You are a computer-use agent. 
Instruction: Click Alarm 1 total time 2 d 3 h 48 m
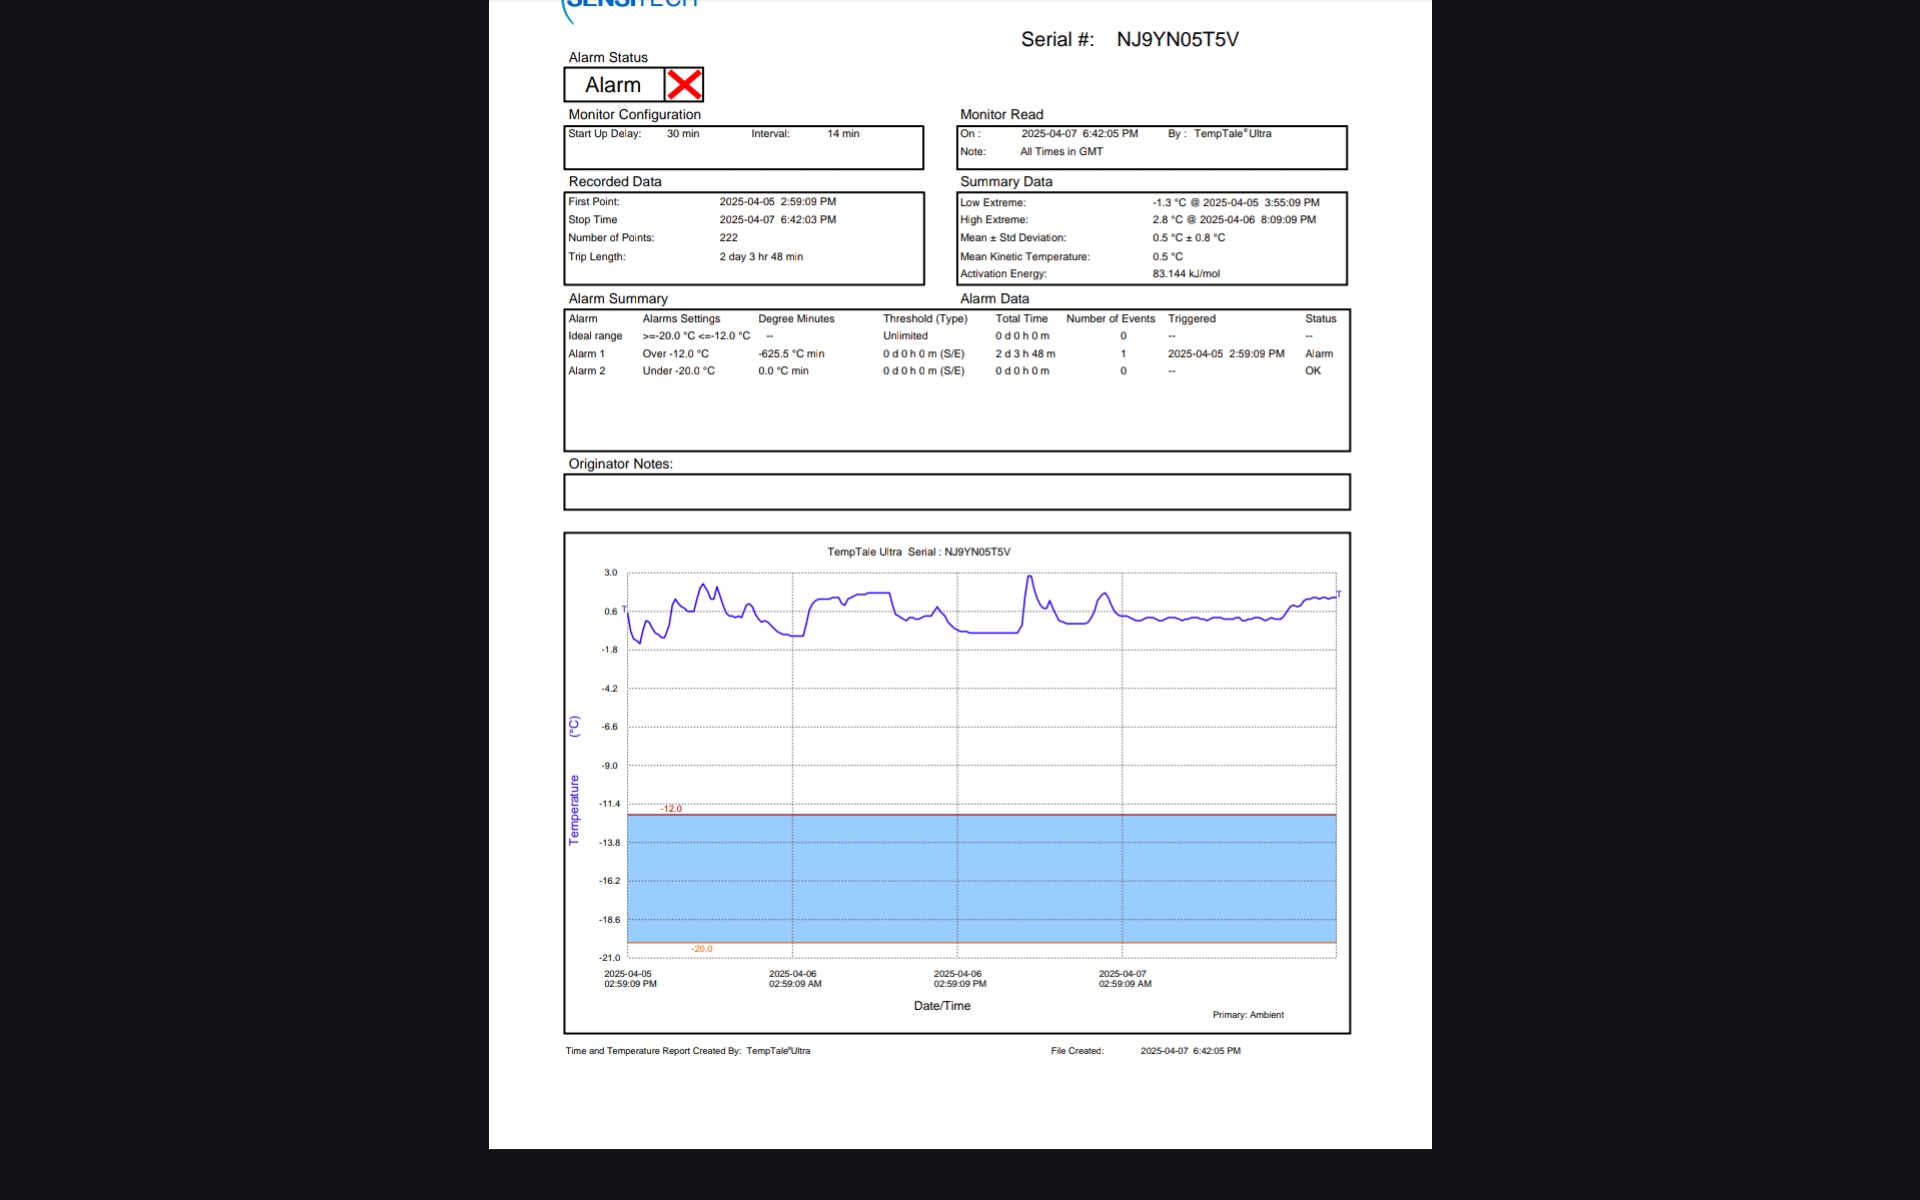(1025, 354)
